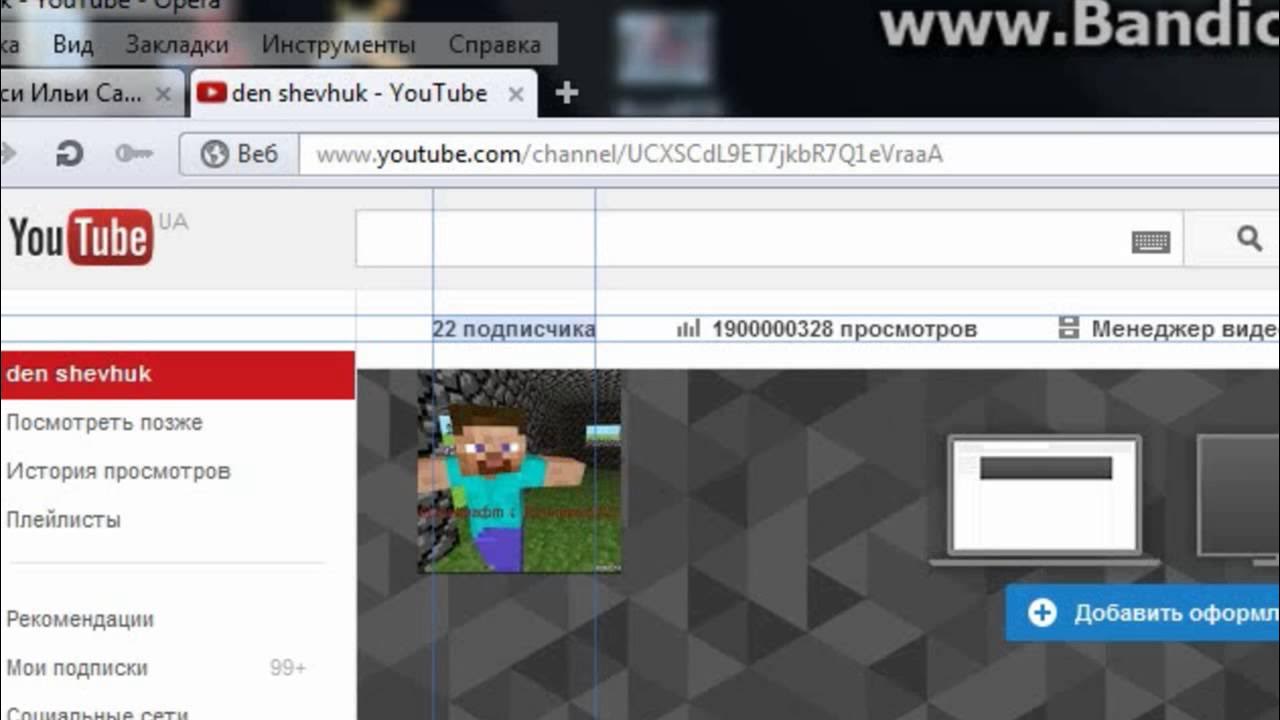This screenshot has height=720, width=1280.
Task: Open Менеджер видео link
Action: click(1185, 329)
